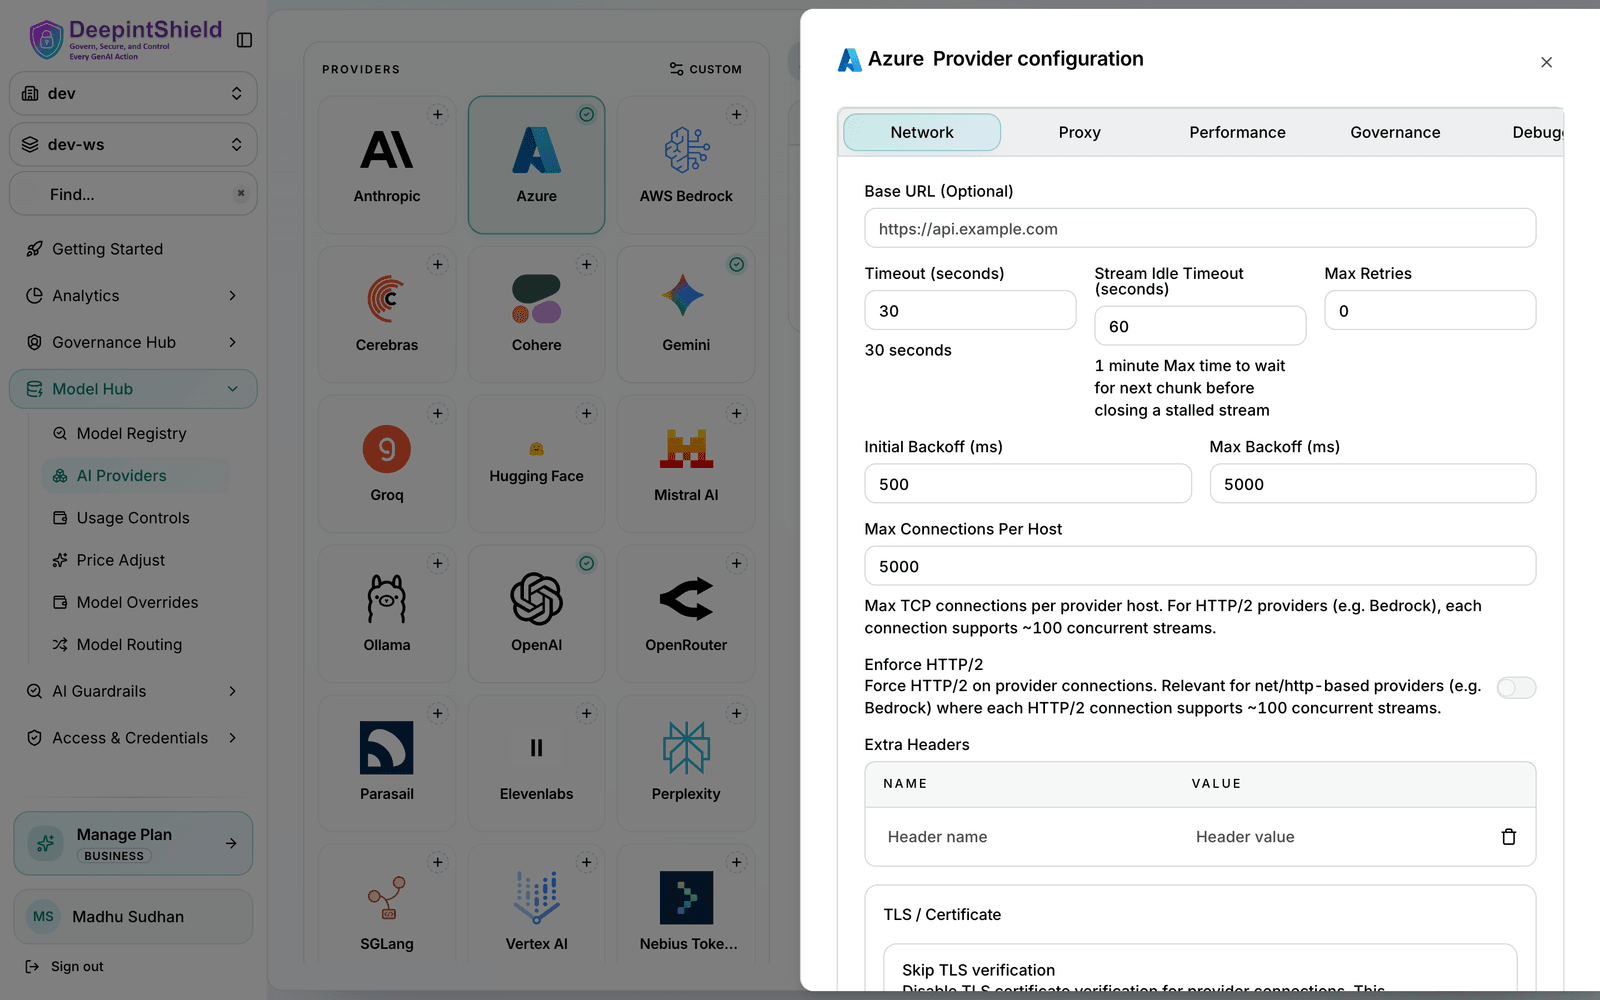Click Sign out link
Viewport: 1600px width, 1000px height.
point(65,967)
